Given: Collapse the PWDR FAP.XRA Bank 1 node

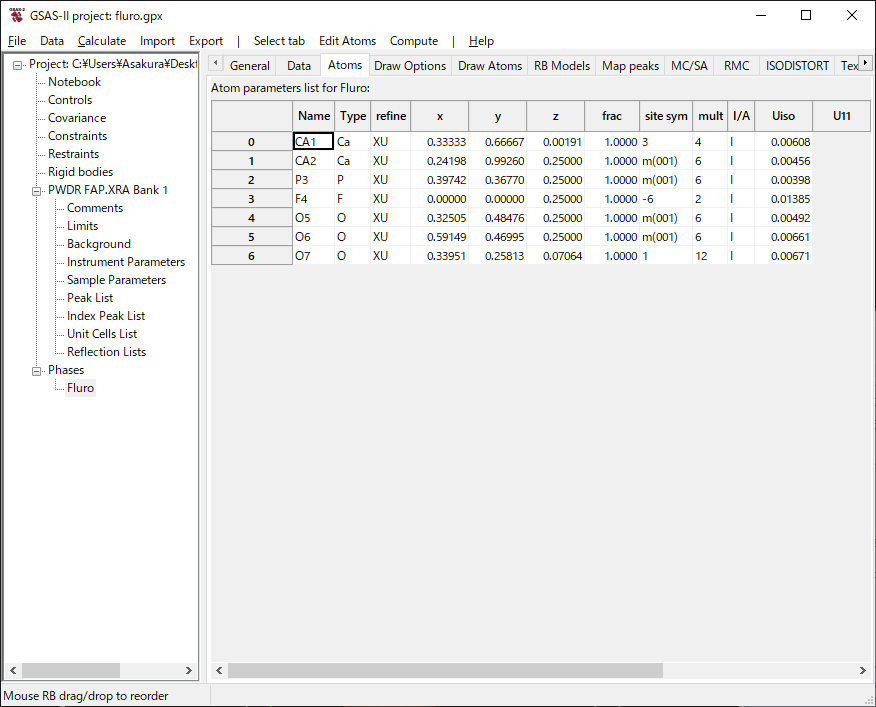Looking at the screenshot, I should pos(37,190).
